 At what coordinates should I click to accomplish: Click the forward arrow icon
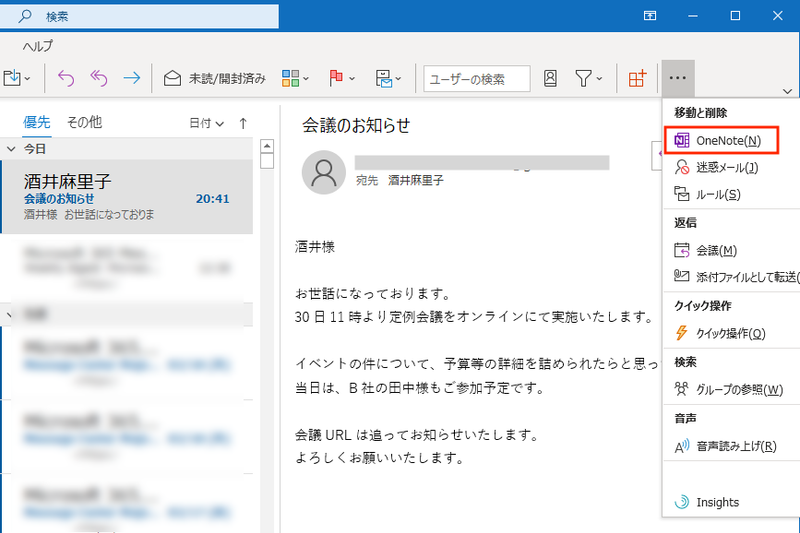point(132,78)
